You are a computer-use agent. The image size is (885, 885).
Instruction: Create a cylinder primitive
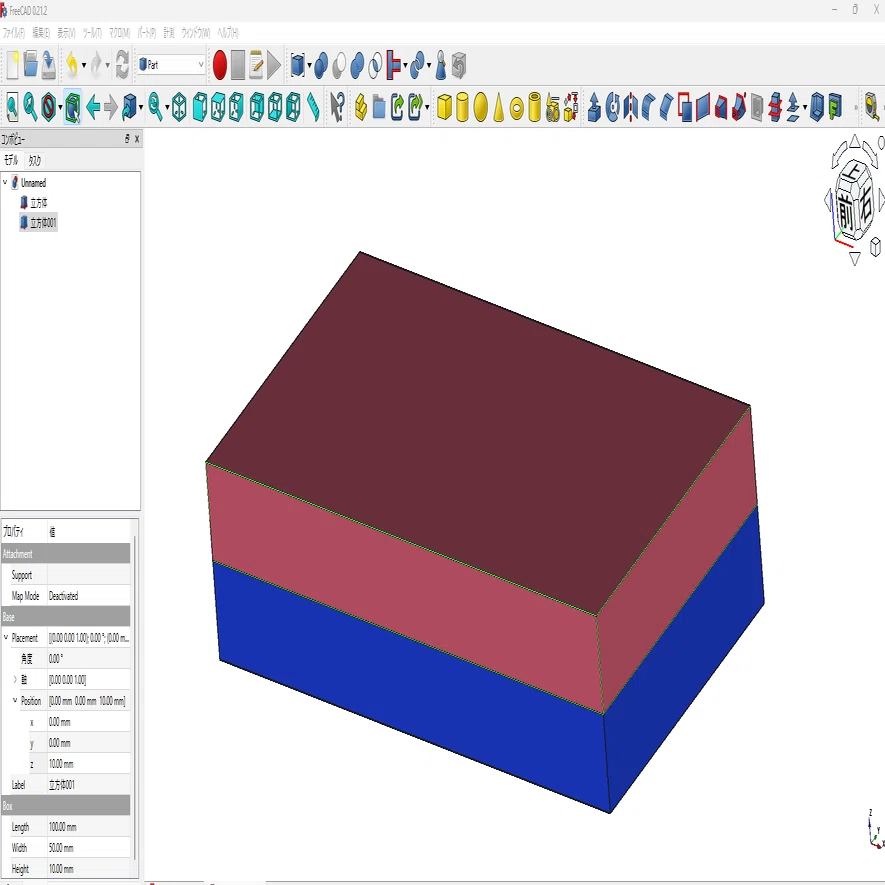click(x=462, y=107)
